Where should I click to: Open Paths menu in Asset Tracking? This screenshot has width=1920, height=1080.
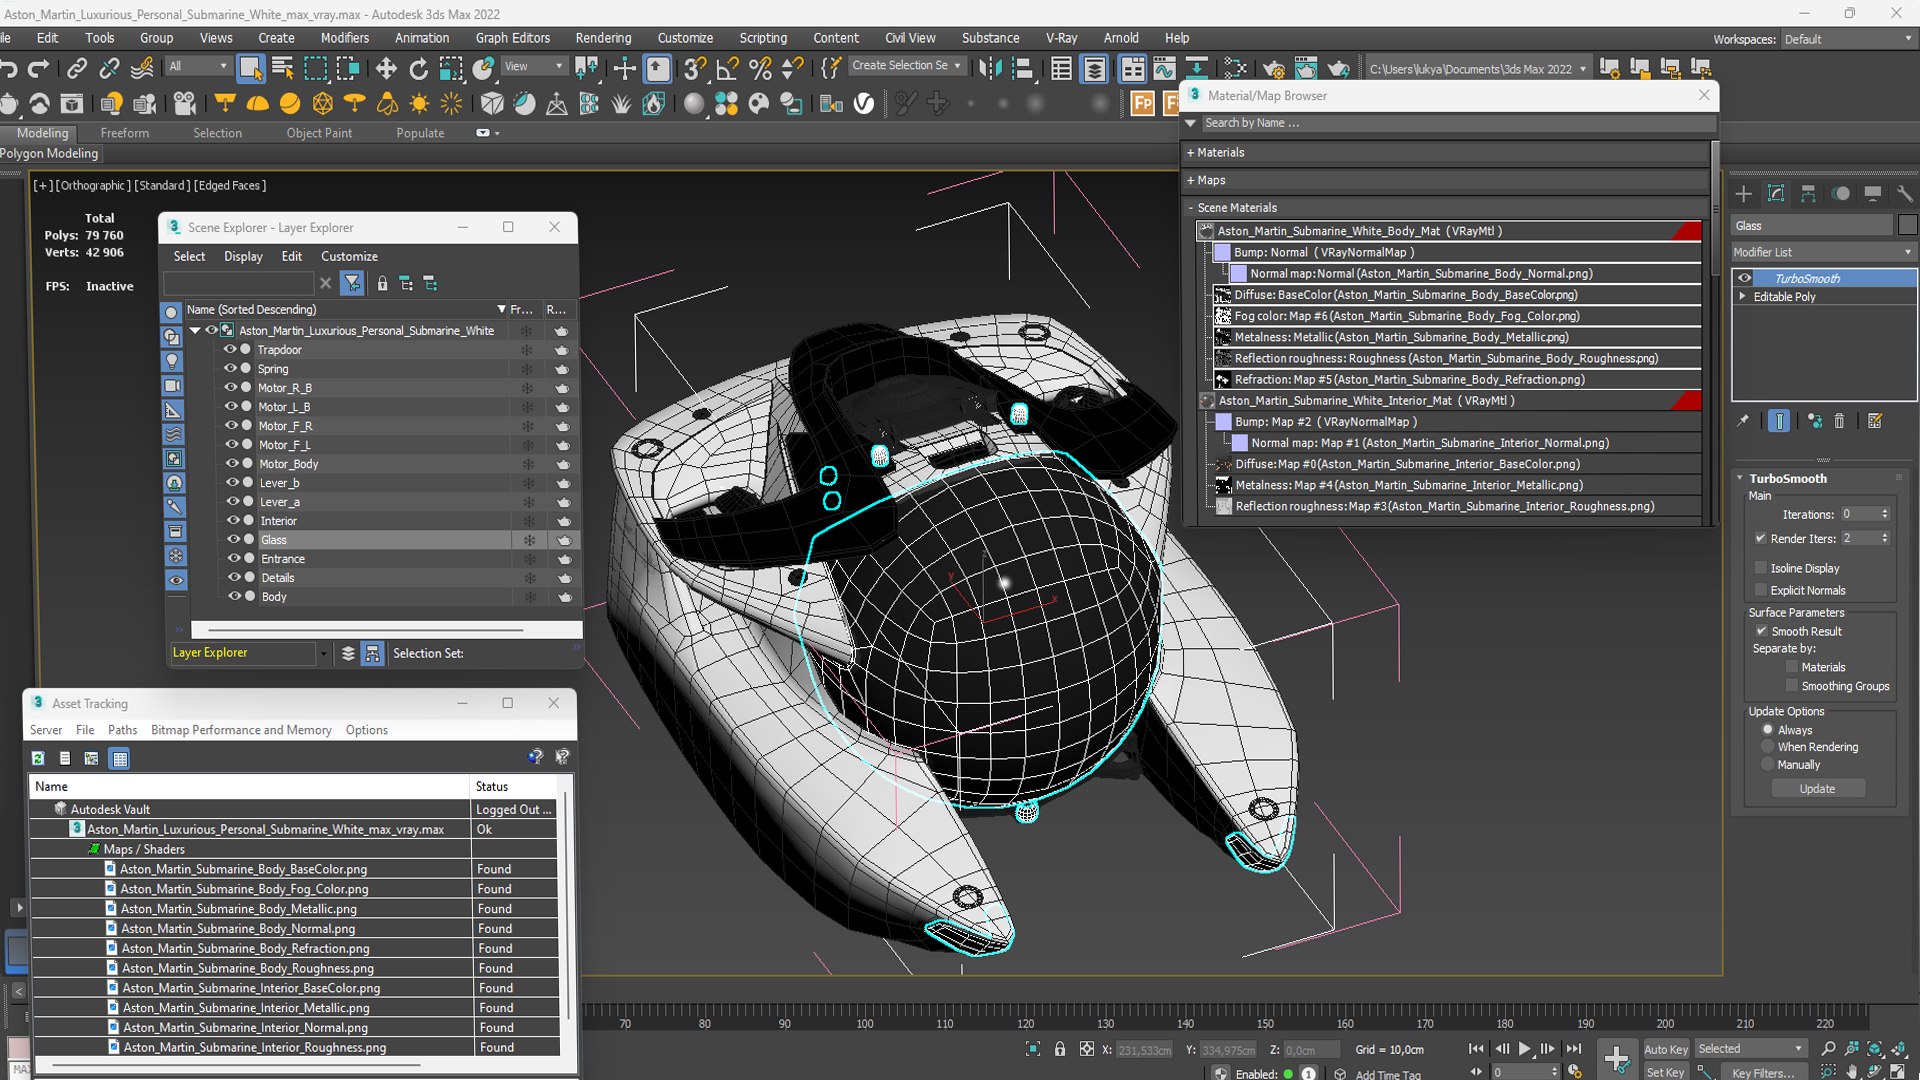click(x=123, y=730)
